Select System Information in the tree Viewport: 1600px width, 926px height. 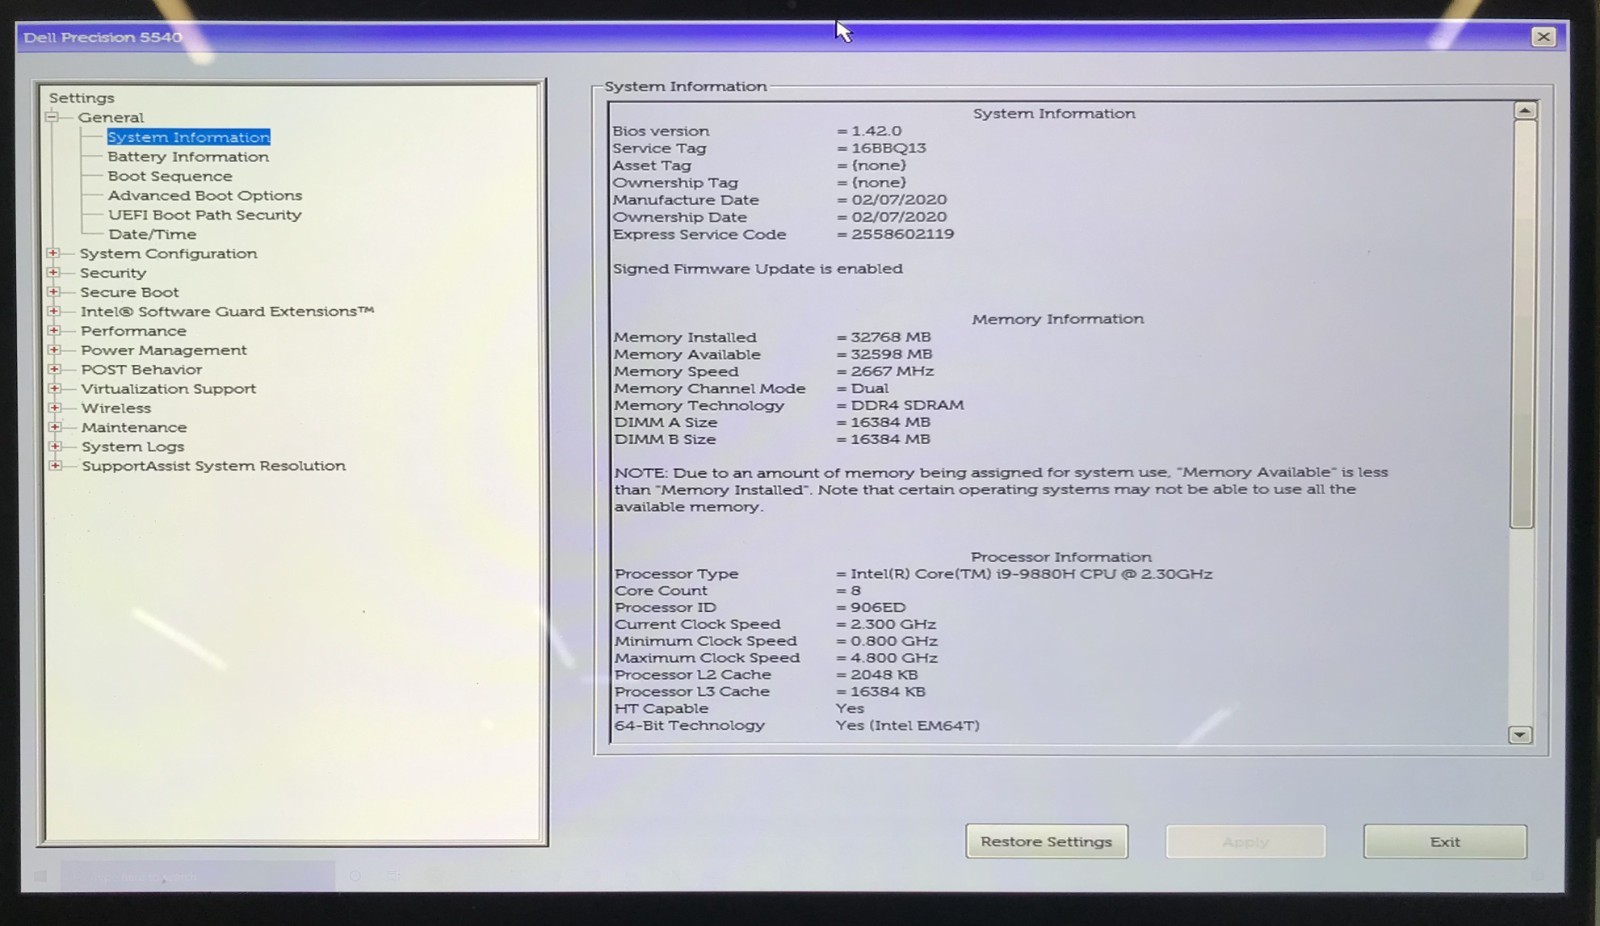point(188,137)
